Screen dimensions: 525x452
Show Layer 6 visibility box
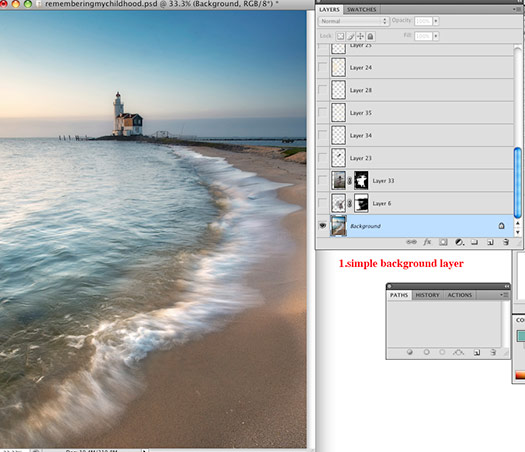[x=322, y=203]
